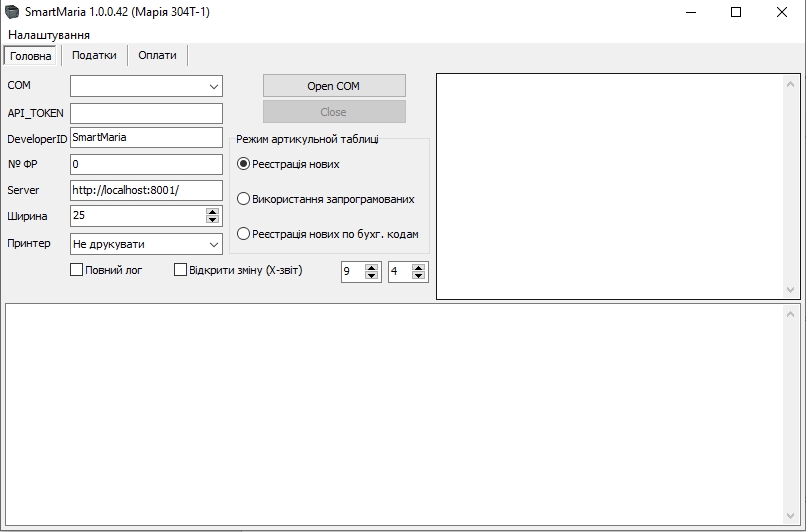Select the Реестрація нових radio option
The height and width of the screenshot is (532, 806).
[243, 164]
